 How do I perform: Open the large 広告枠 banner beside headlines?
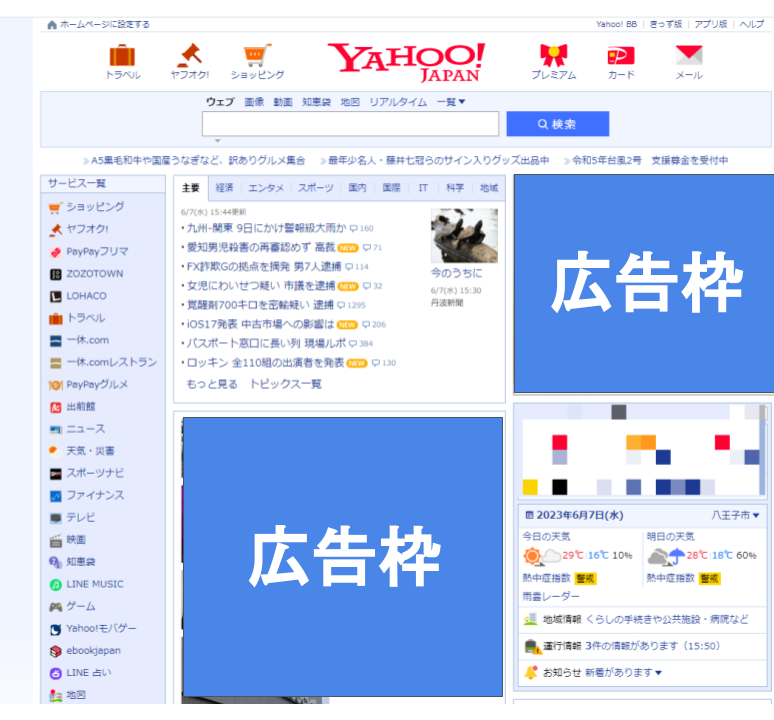click(644, 284)
